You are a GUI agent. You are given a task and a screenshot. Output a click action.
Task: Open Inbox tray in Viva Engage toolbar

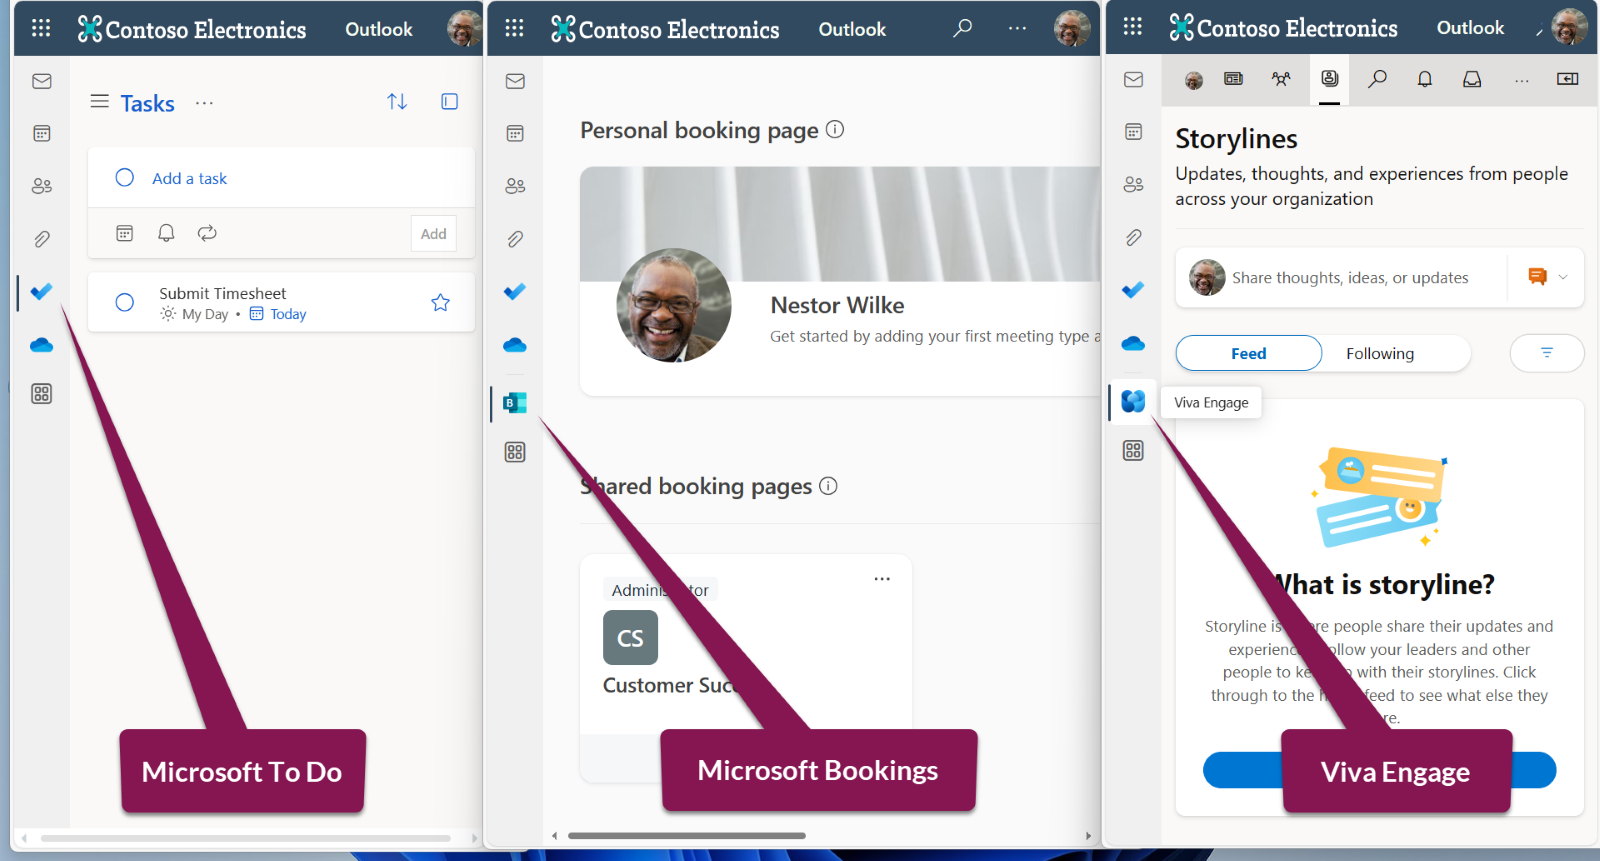coord(1472,79)
